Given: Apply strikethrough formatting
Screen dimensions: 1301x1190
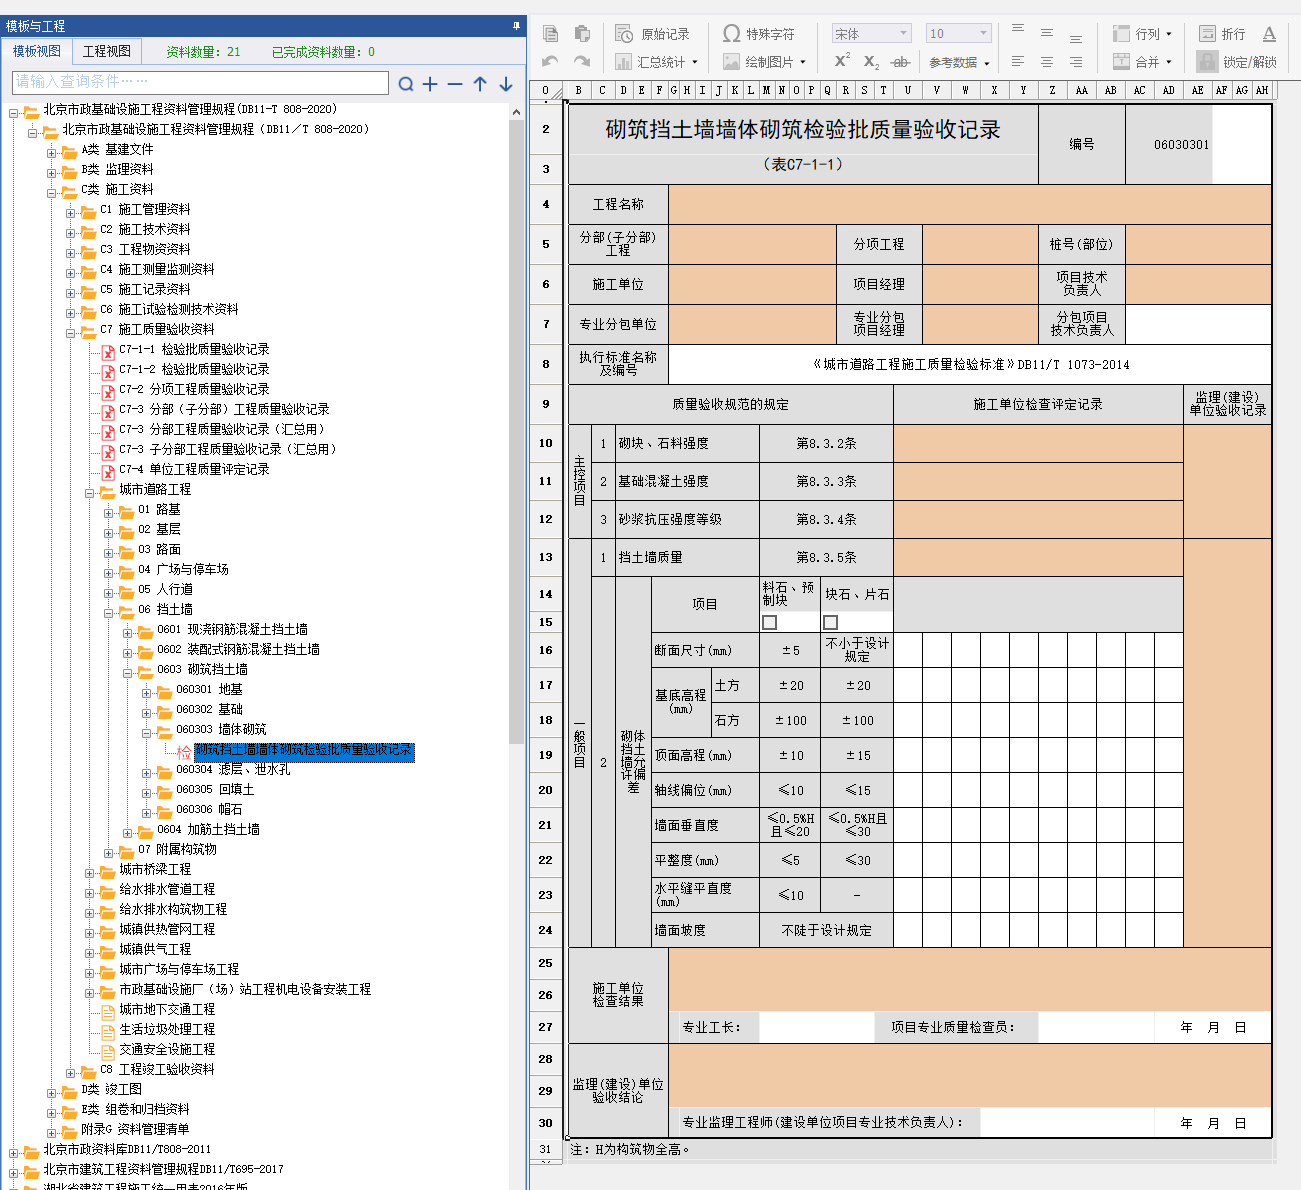Looking at the screenshot, I should (x=900, y=62).
